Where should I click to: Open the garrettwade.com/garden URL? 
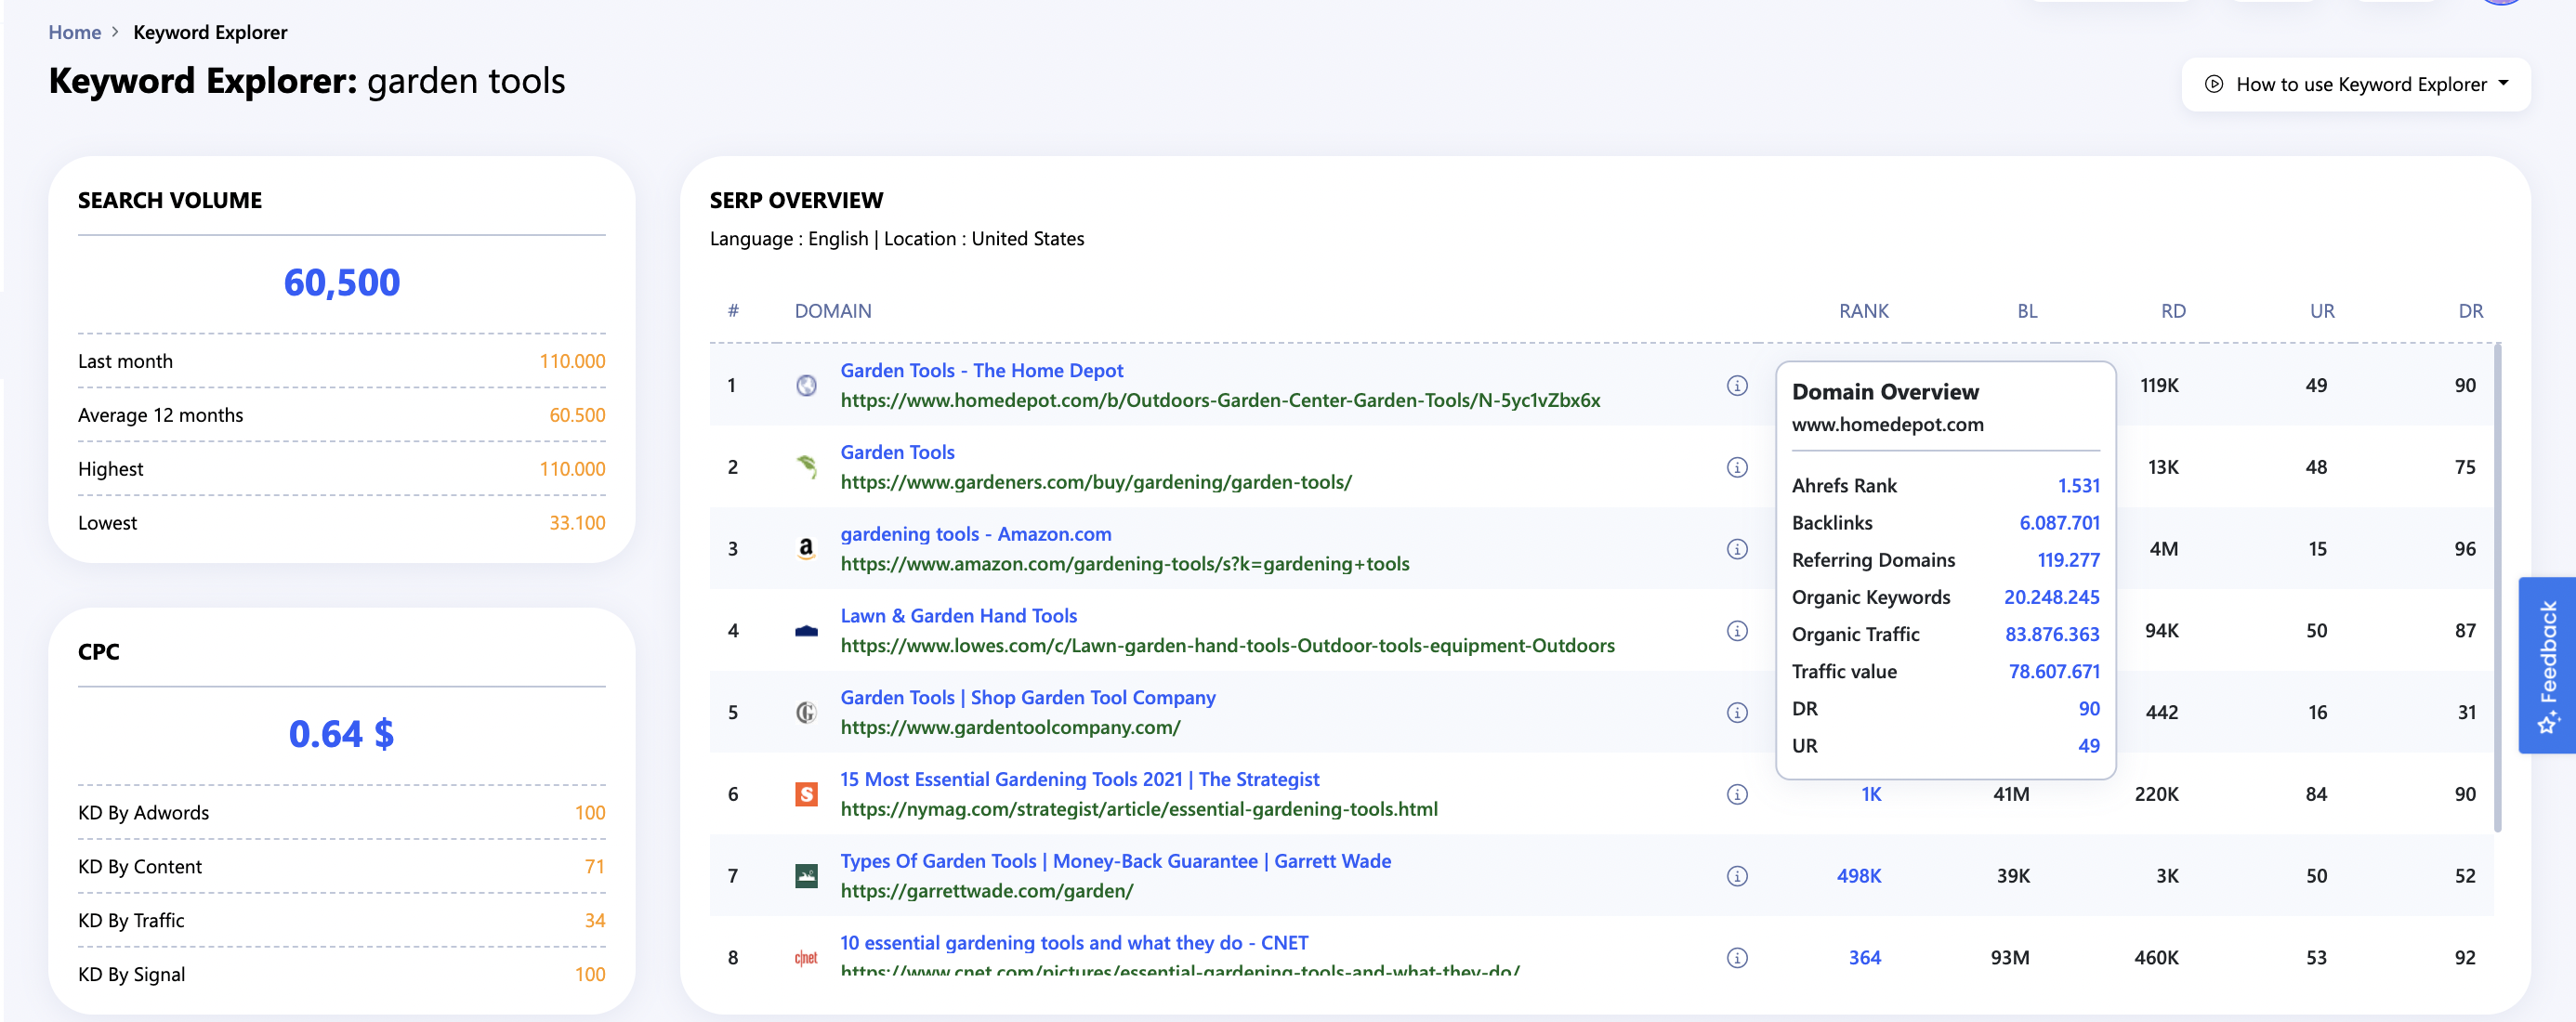click(987, 891)
